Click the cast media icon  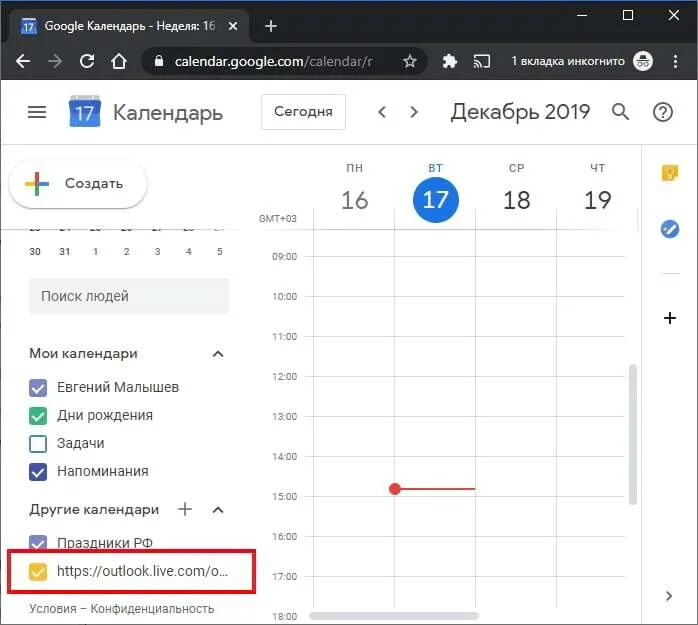click(482, 61)
